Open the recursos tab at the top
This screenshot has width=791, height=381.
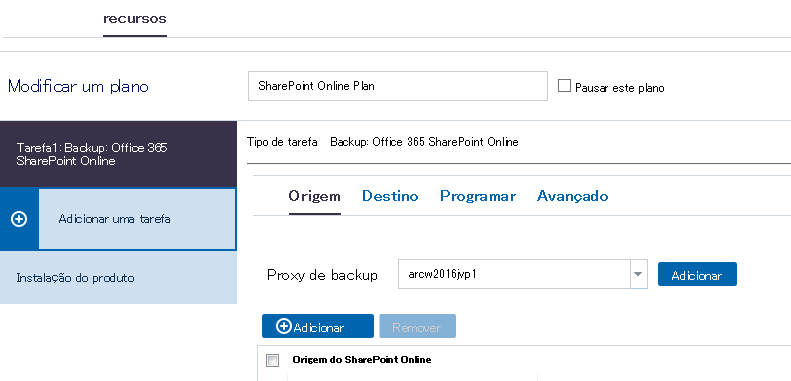tap(135, 19)
